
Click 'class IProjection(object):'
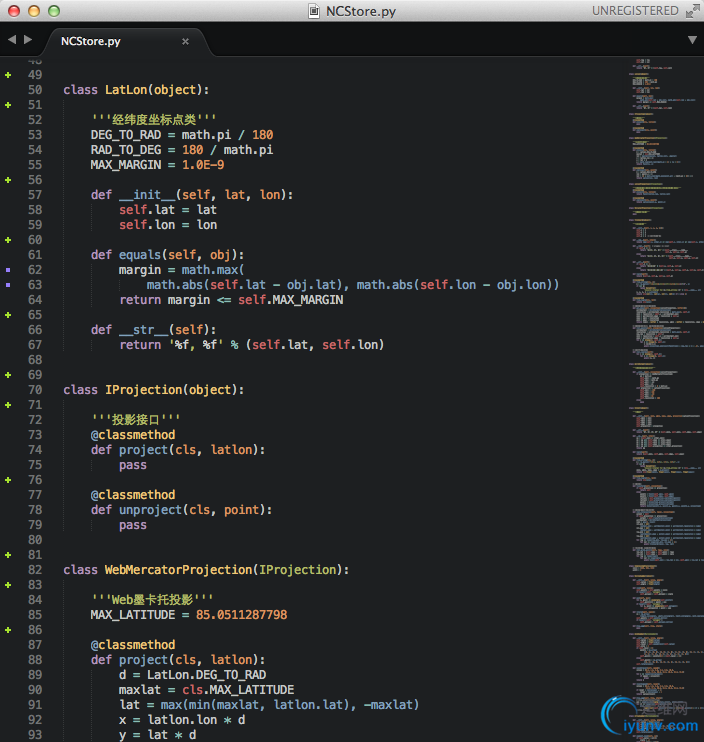(x=154, y=390)
